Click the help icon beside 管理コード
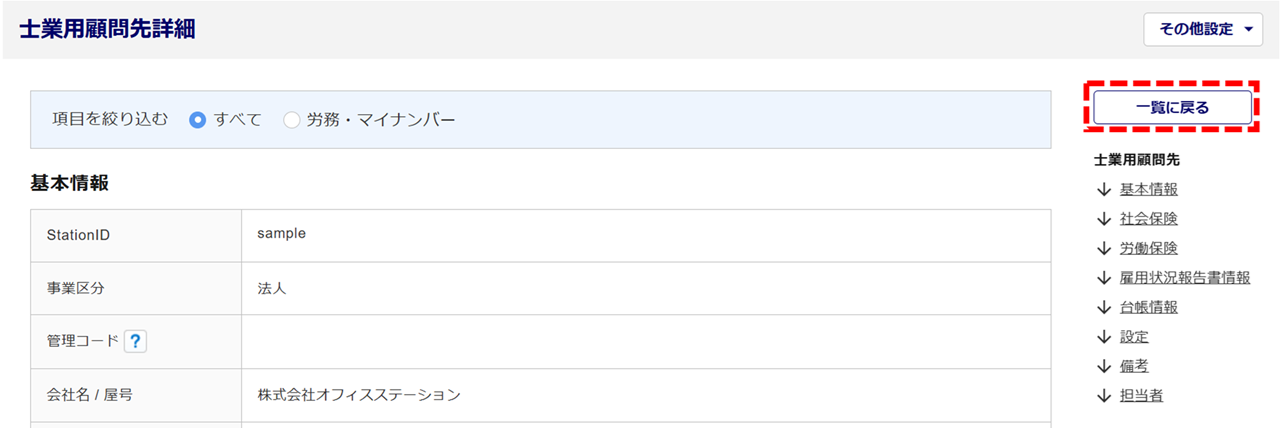The height and width of the screenshot is (428, 1280). (x=136, y=342)
